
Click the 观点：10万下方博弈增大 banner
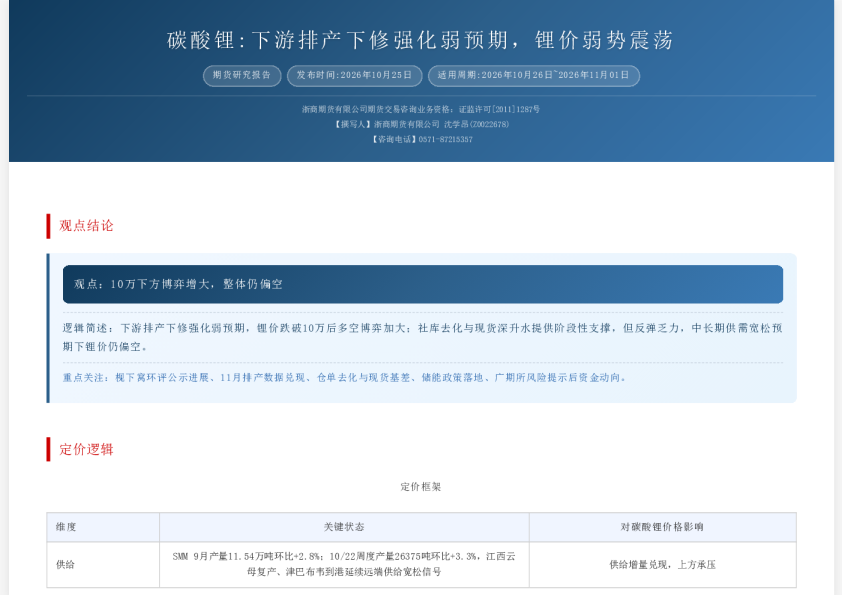tap(423, 284)
